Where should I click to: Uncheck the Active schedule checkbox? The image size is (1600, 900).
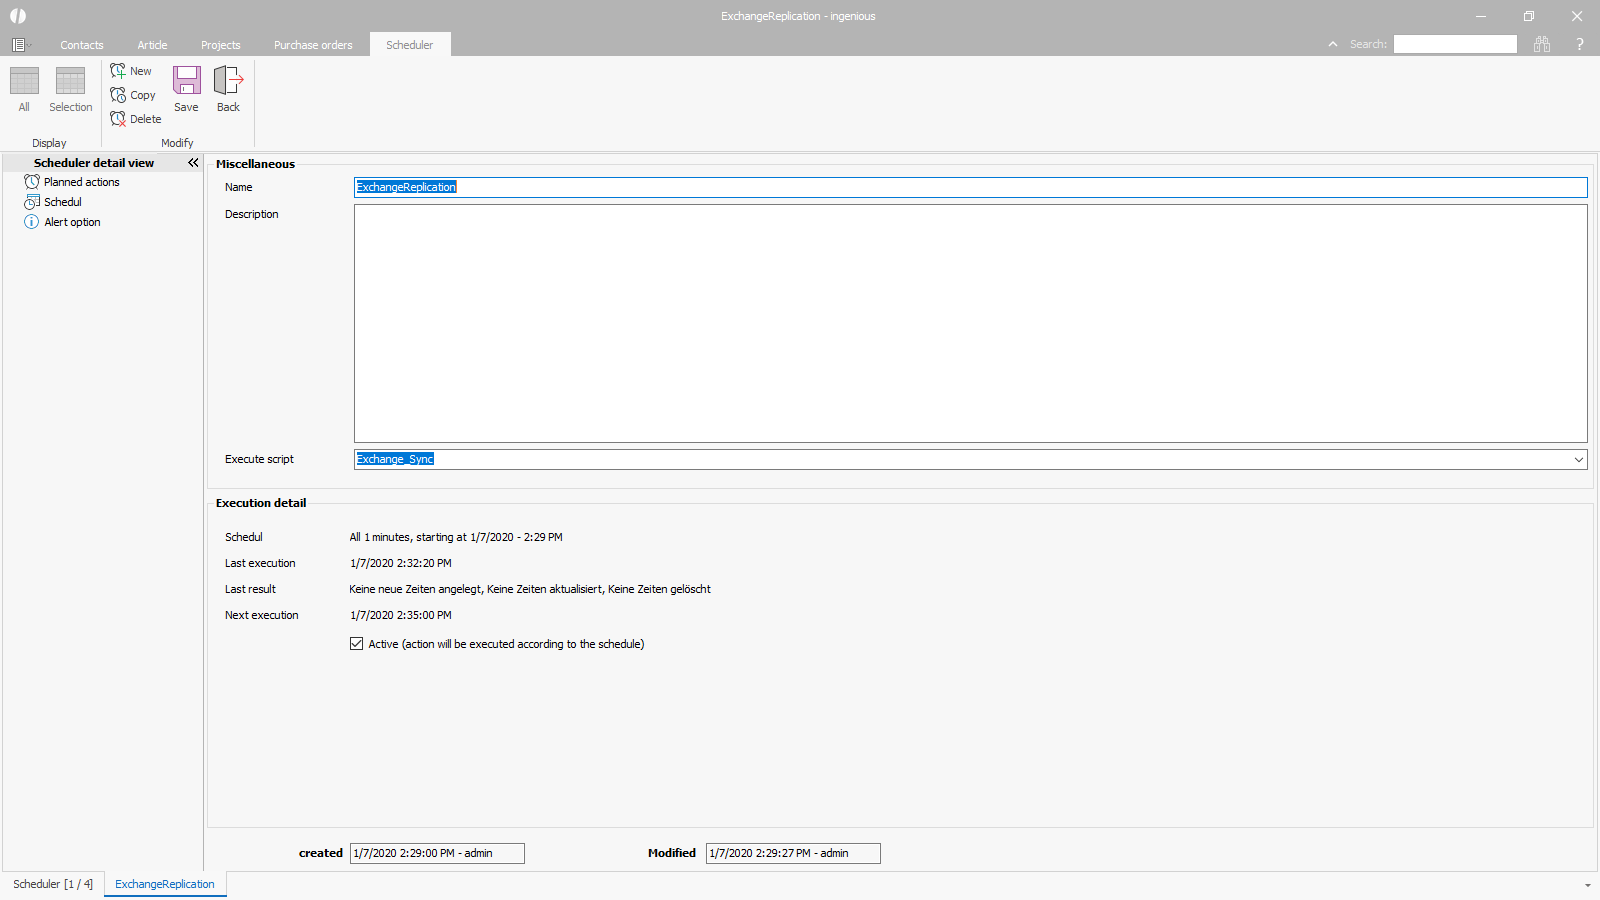tap(356, 644)
